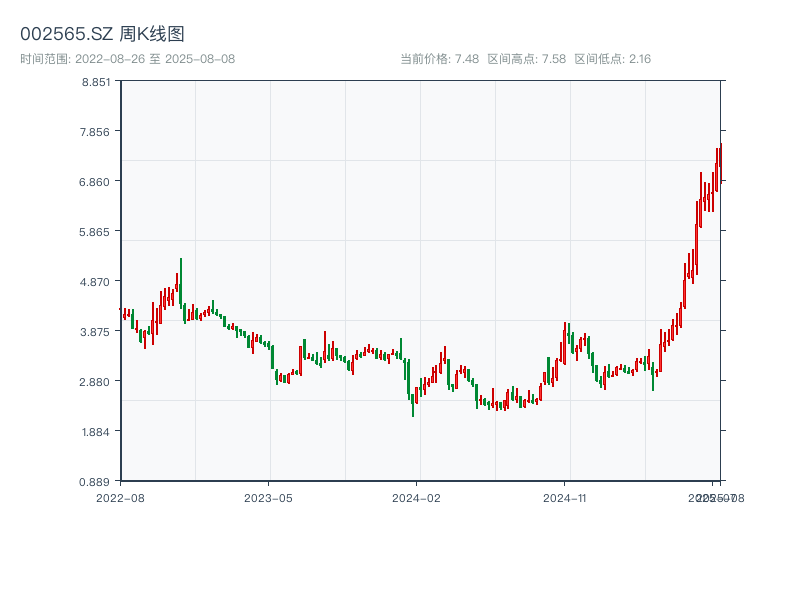Click x-axis date label 2022-08
800x600 pixels.
(x=120, y=498)
